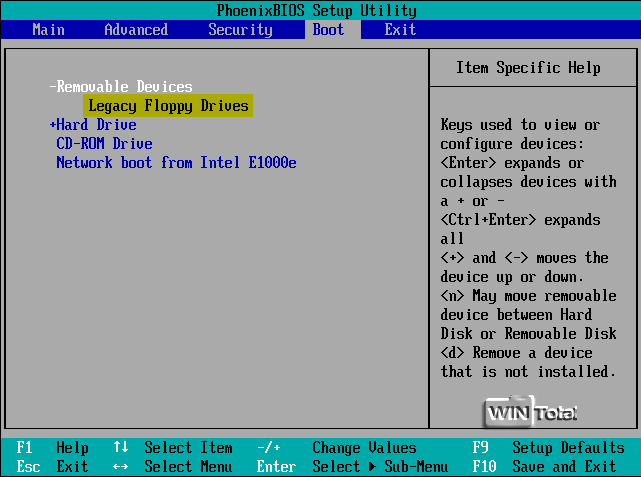
Task: Select CD-ROM Drive boot entry
Action: tap(104, 143)
